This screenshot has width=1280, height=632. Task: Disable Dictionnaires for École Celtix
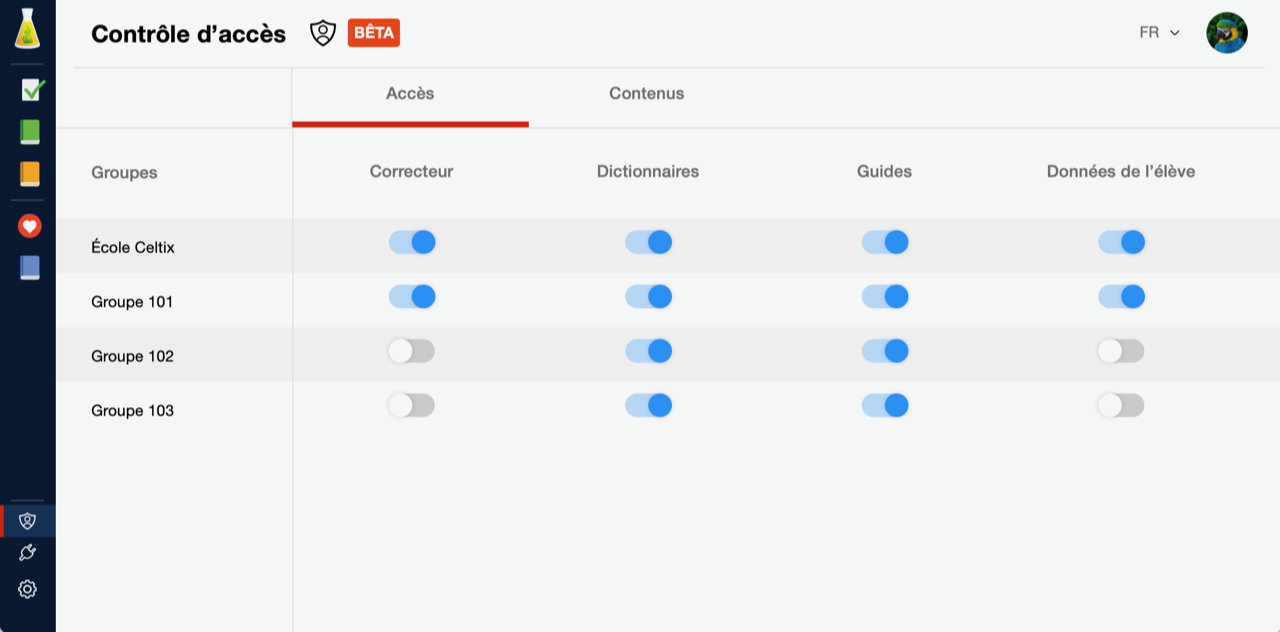(648, 242)
